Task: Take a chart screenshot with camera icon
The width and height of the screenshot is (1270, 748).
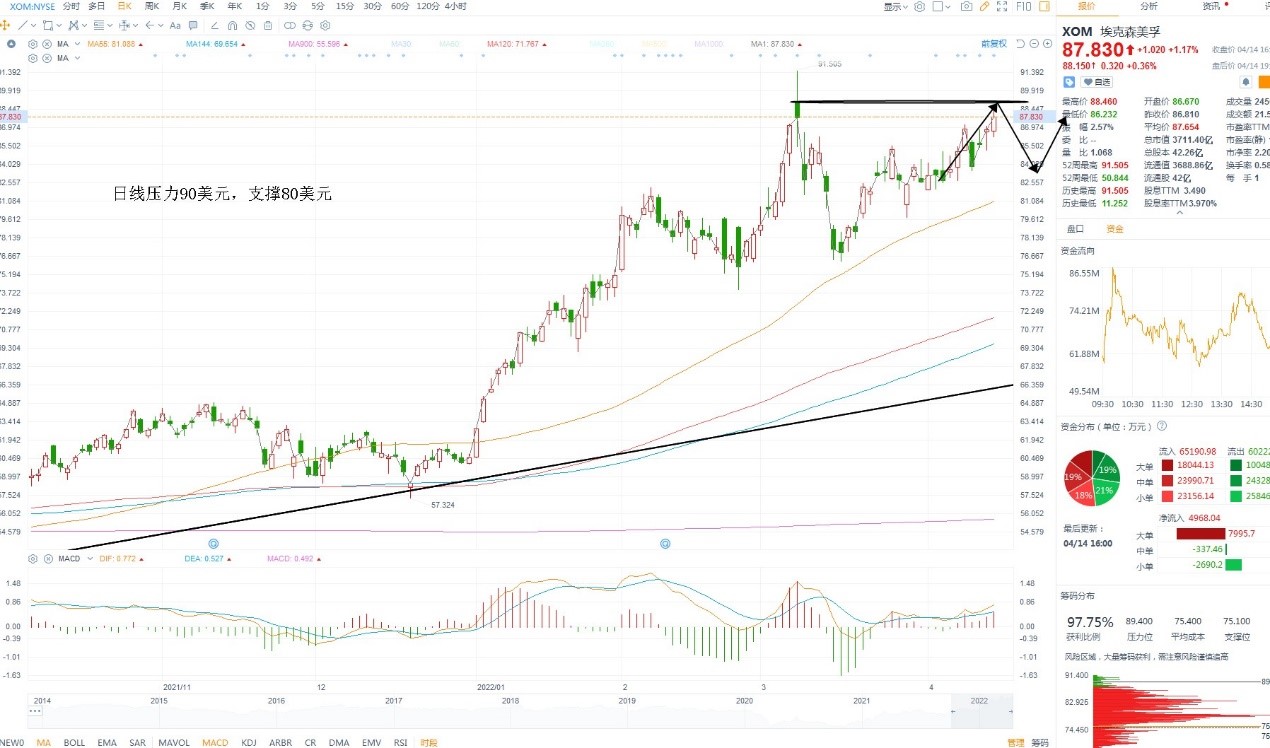Action: 966,6
